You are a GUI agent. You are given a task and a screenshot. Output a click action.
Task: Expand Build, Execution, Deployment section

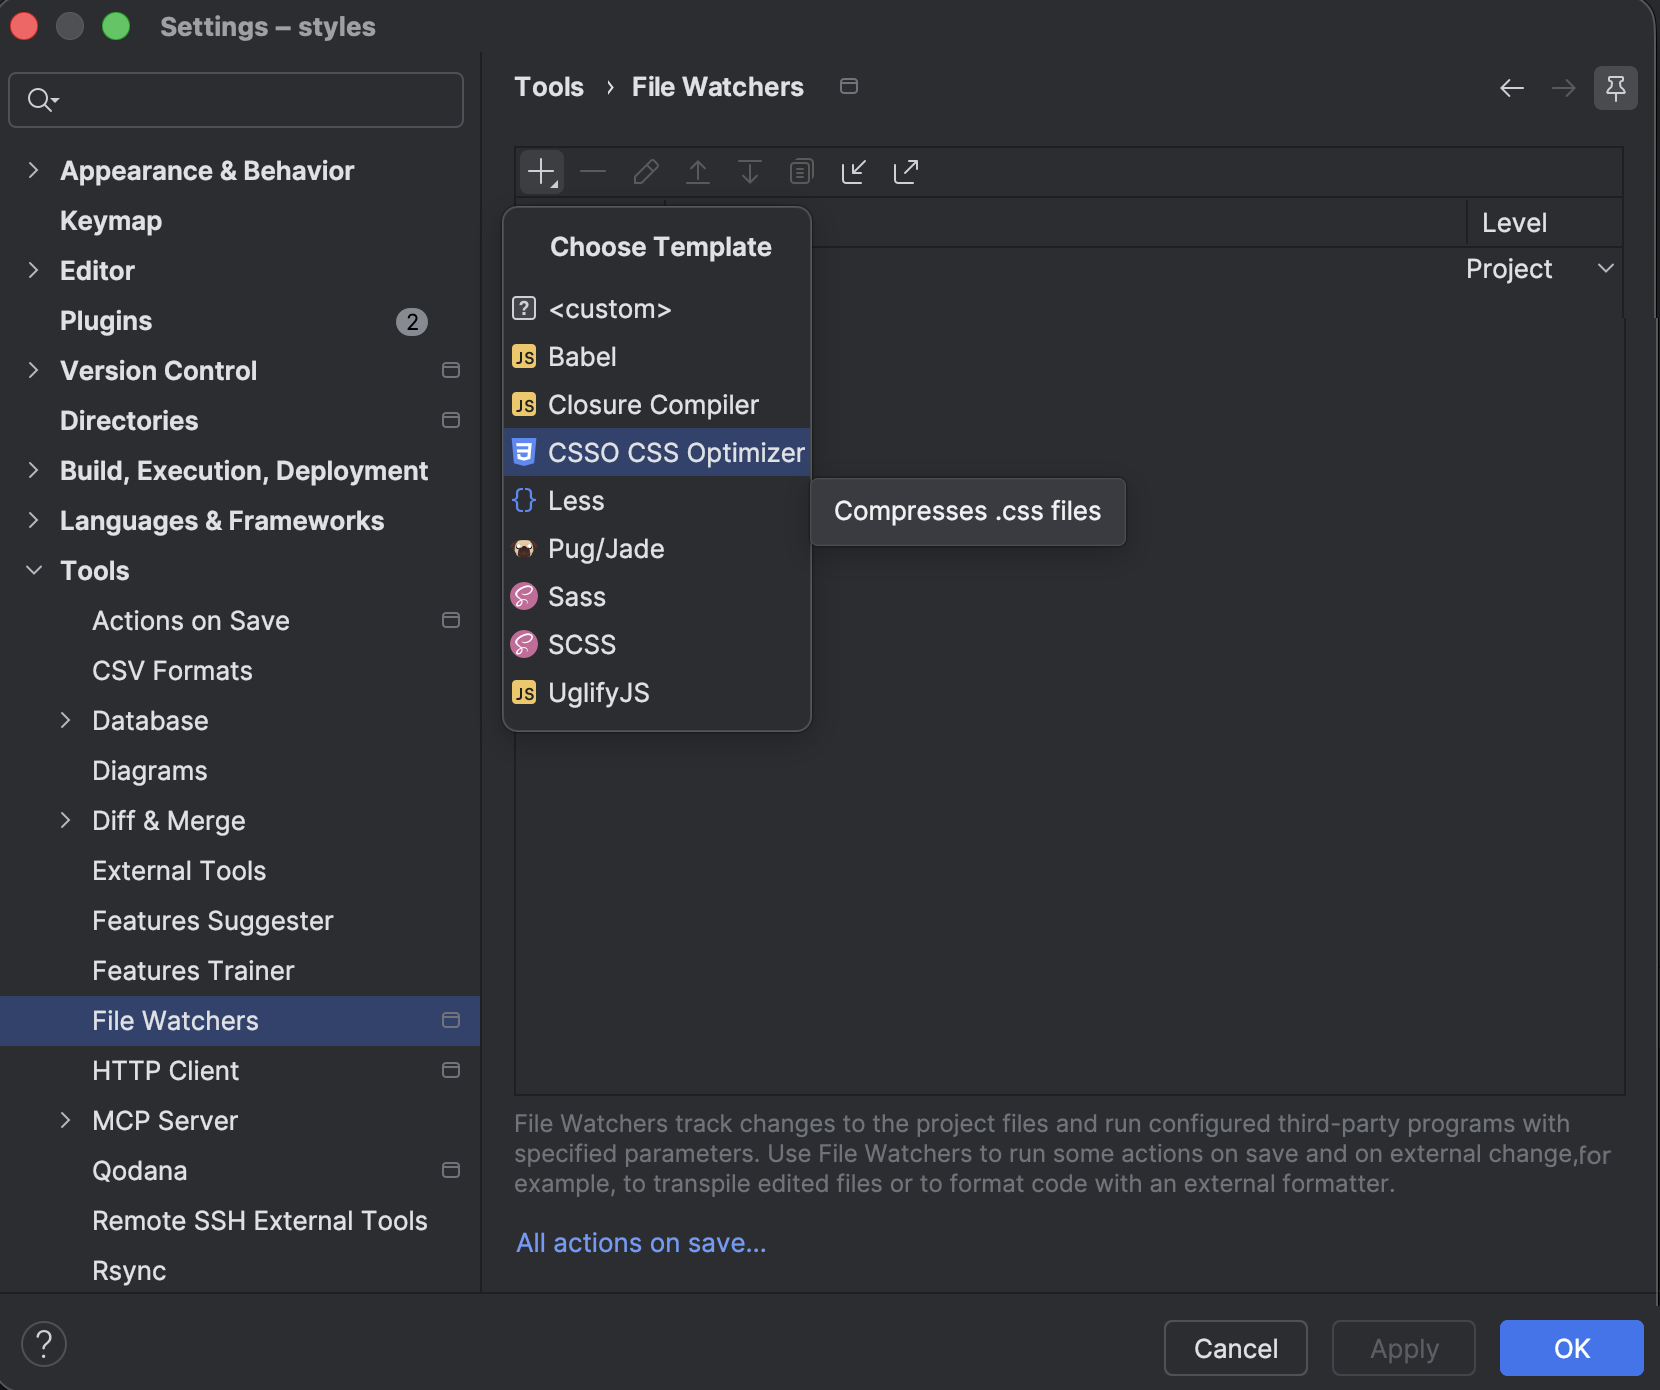(x=33, y=470)
